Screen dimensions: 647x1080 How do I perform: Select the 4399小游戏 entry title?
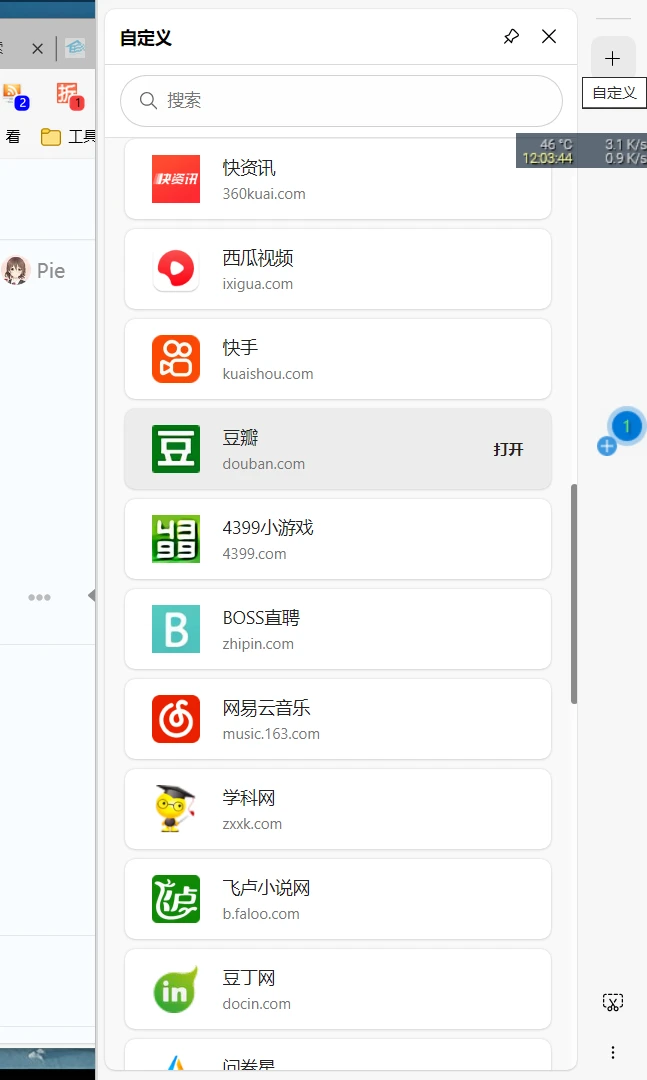tap(268, 528)
